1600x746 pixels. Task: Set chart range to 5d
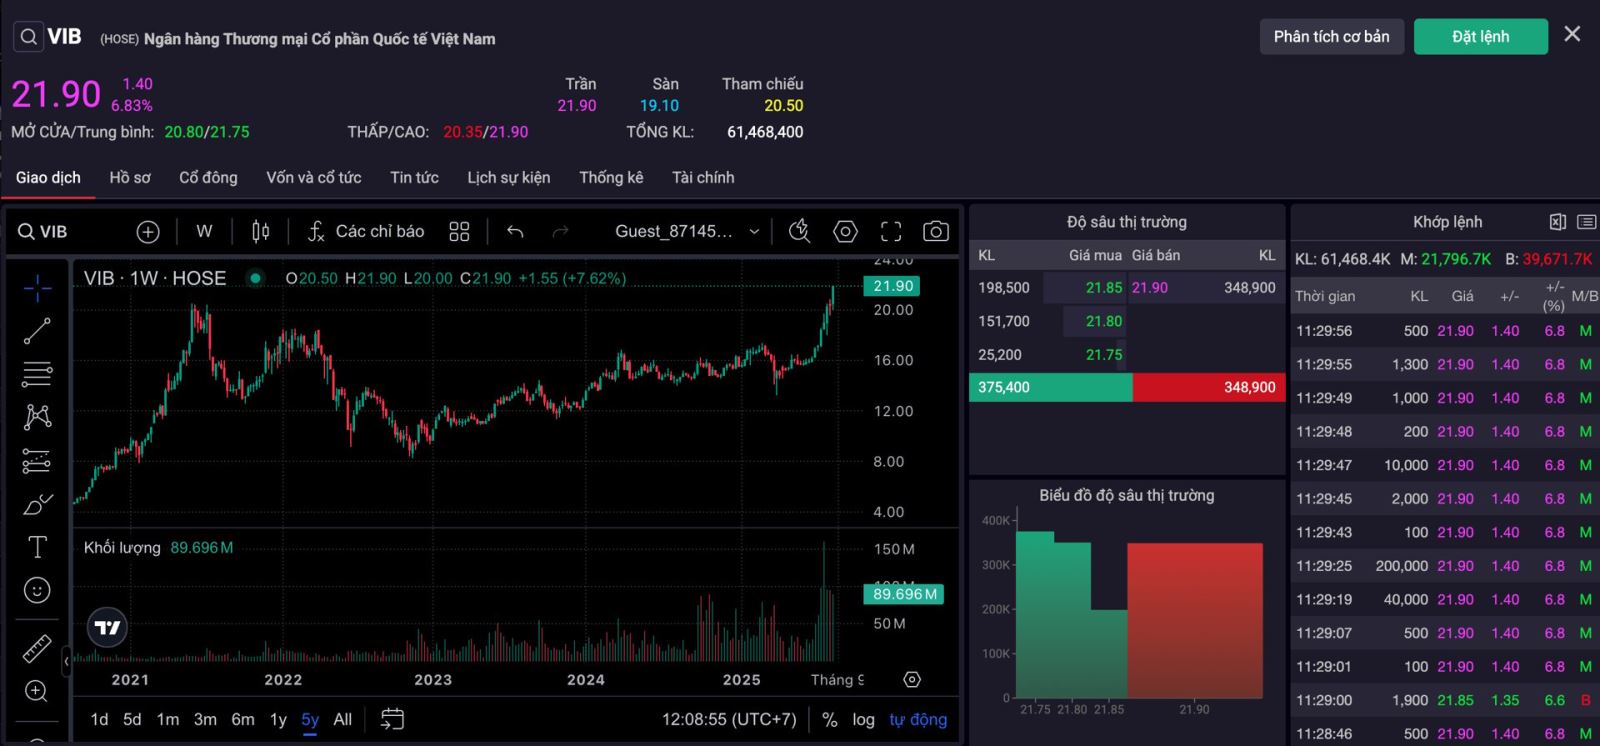pyautogui.click(x=132, y=719)
